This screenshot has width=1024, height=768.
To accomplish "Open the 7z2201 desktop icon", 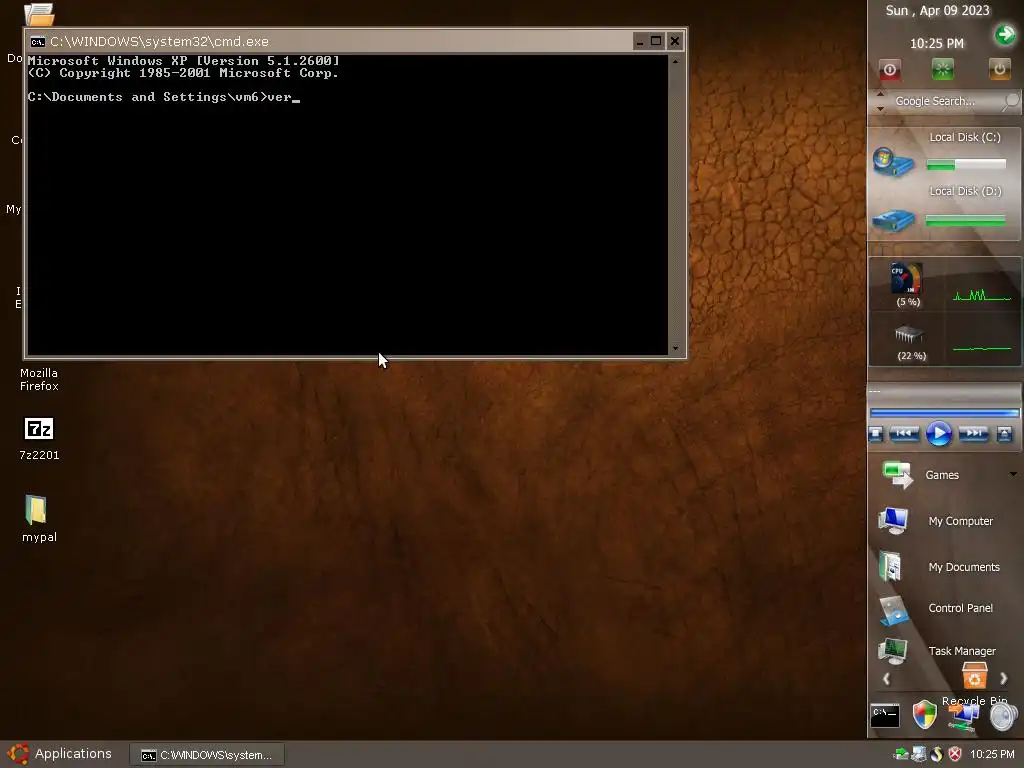I will (39, 429).
